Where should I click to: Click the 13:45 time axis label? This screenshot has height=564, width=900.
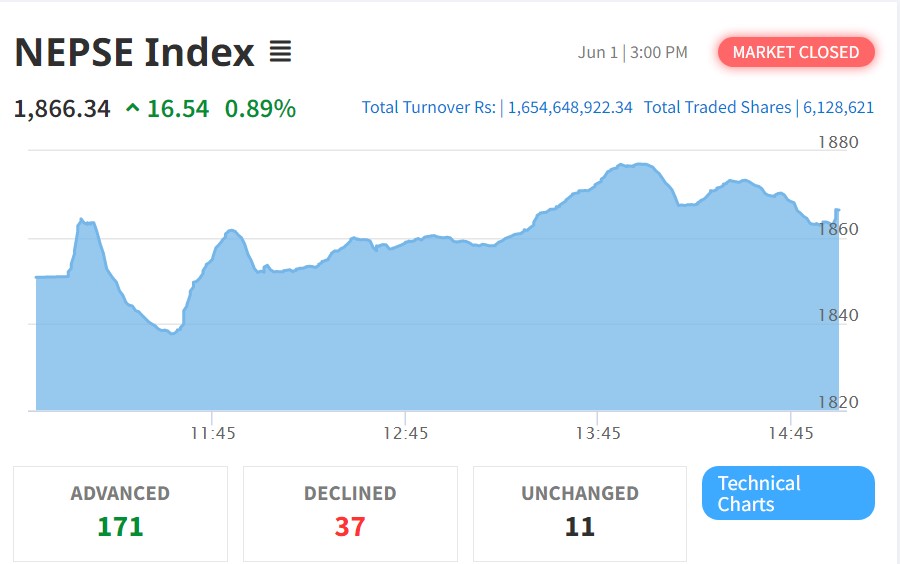click(x=598, y=433)
